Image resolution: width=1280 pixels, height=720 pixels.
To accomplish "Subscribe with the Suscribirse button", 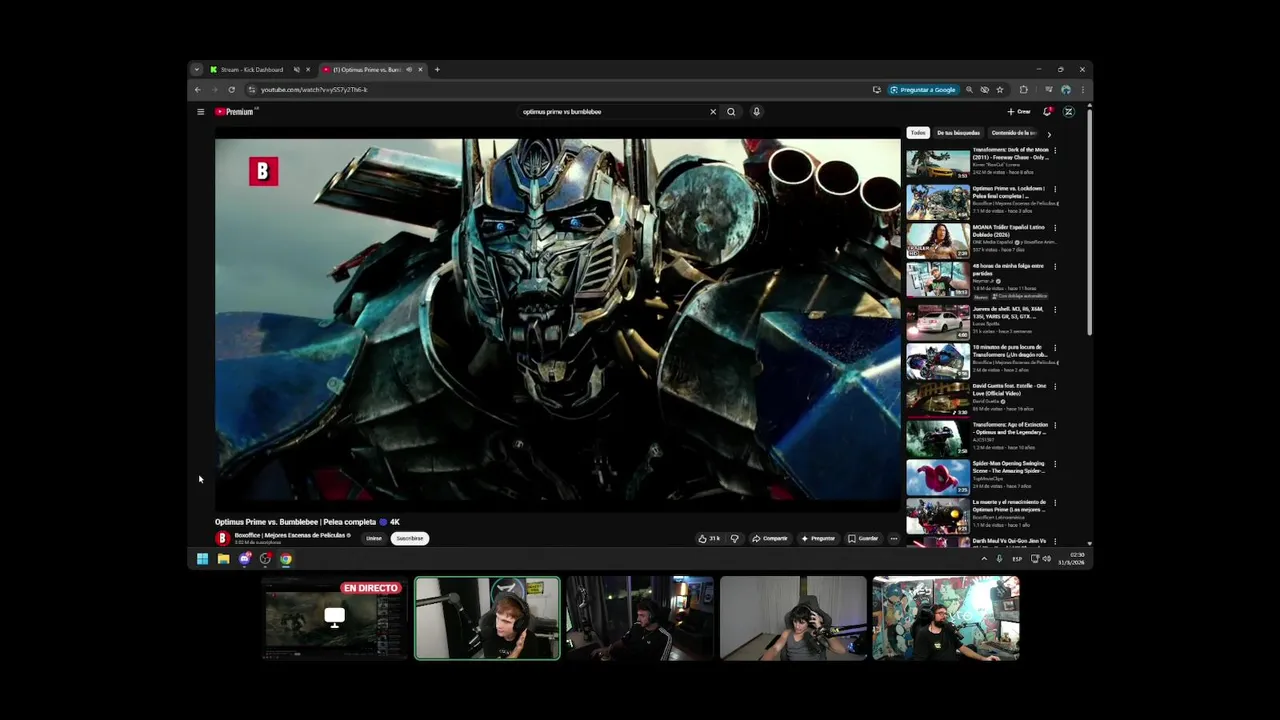I will [410, 538].
